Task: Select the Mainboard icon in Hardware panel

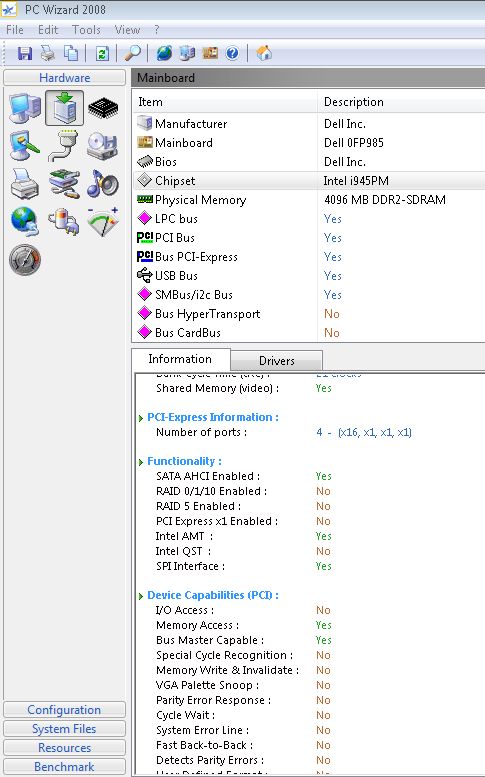Action: pos(64,108)
